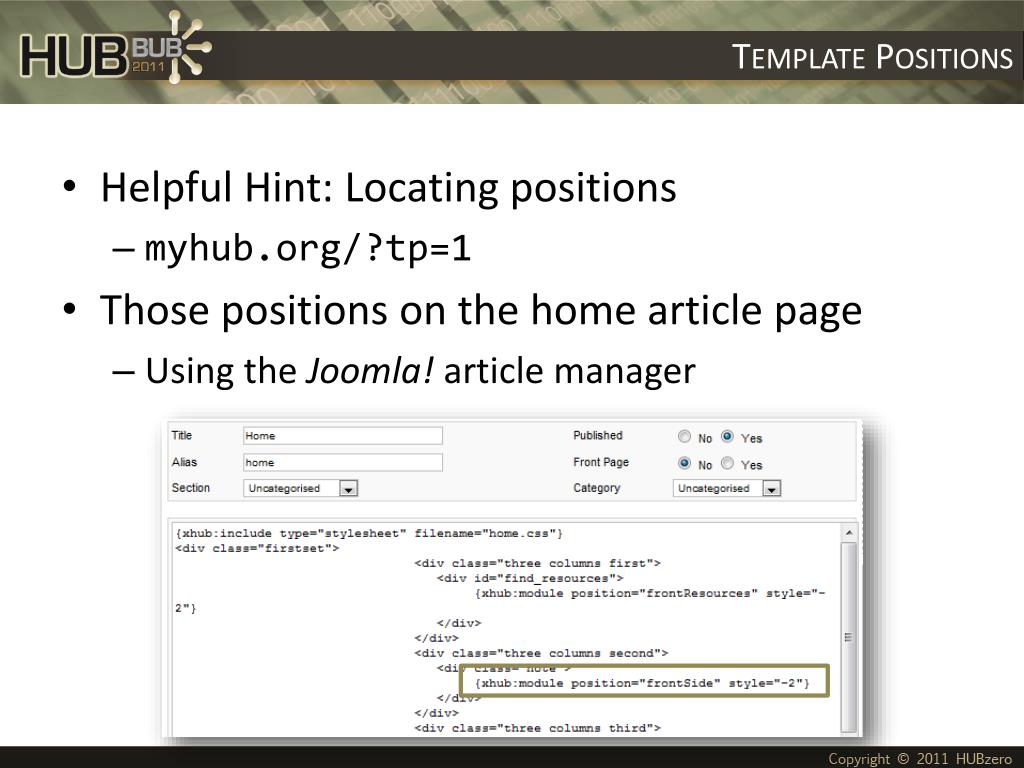Click the Published label
Screen dimensions: 1024x768
598,436
